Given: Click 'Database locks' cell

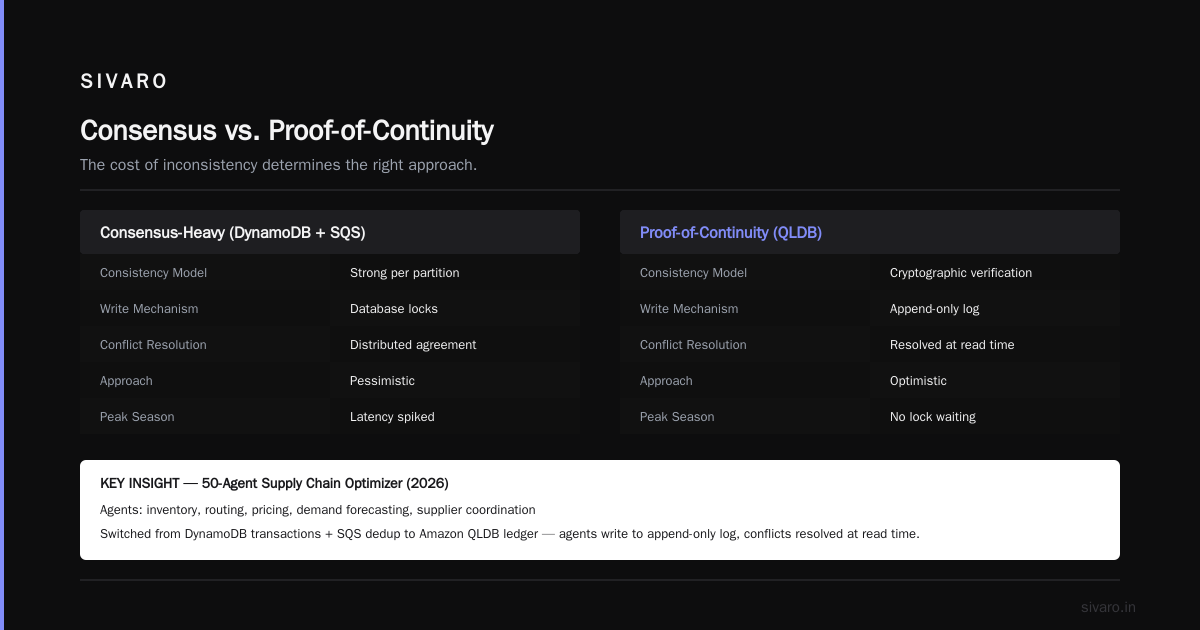Looking at the screenshot, I should (455, 309).
